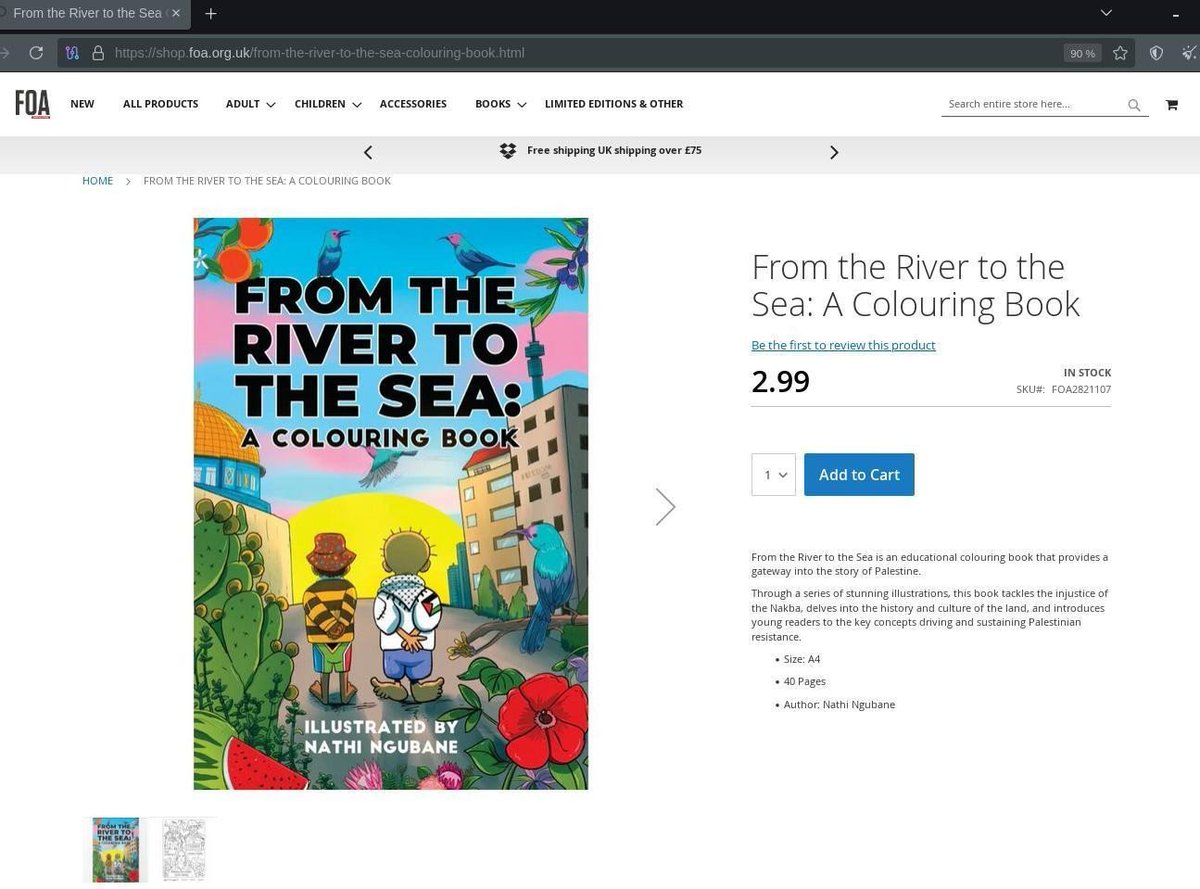The width and height of the screenshot is (1200, 889).
Task: Click the 90% zoom level indicator
Action: pos(1082,53)
